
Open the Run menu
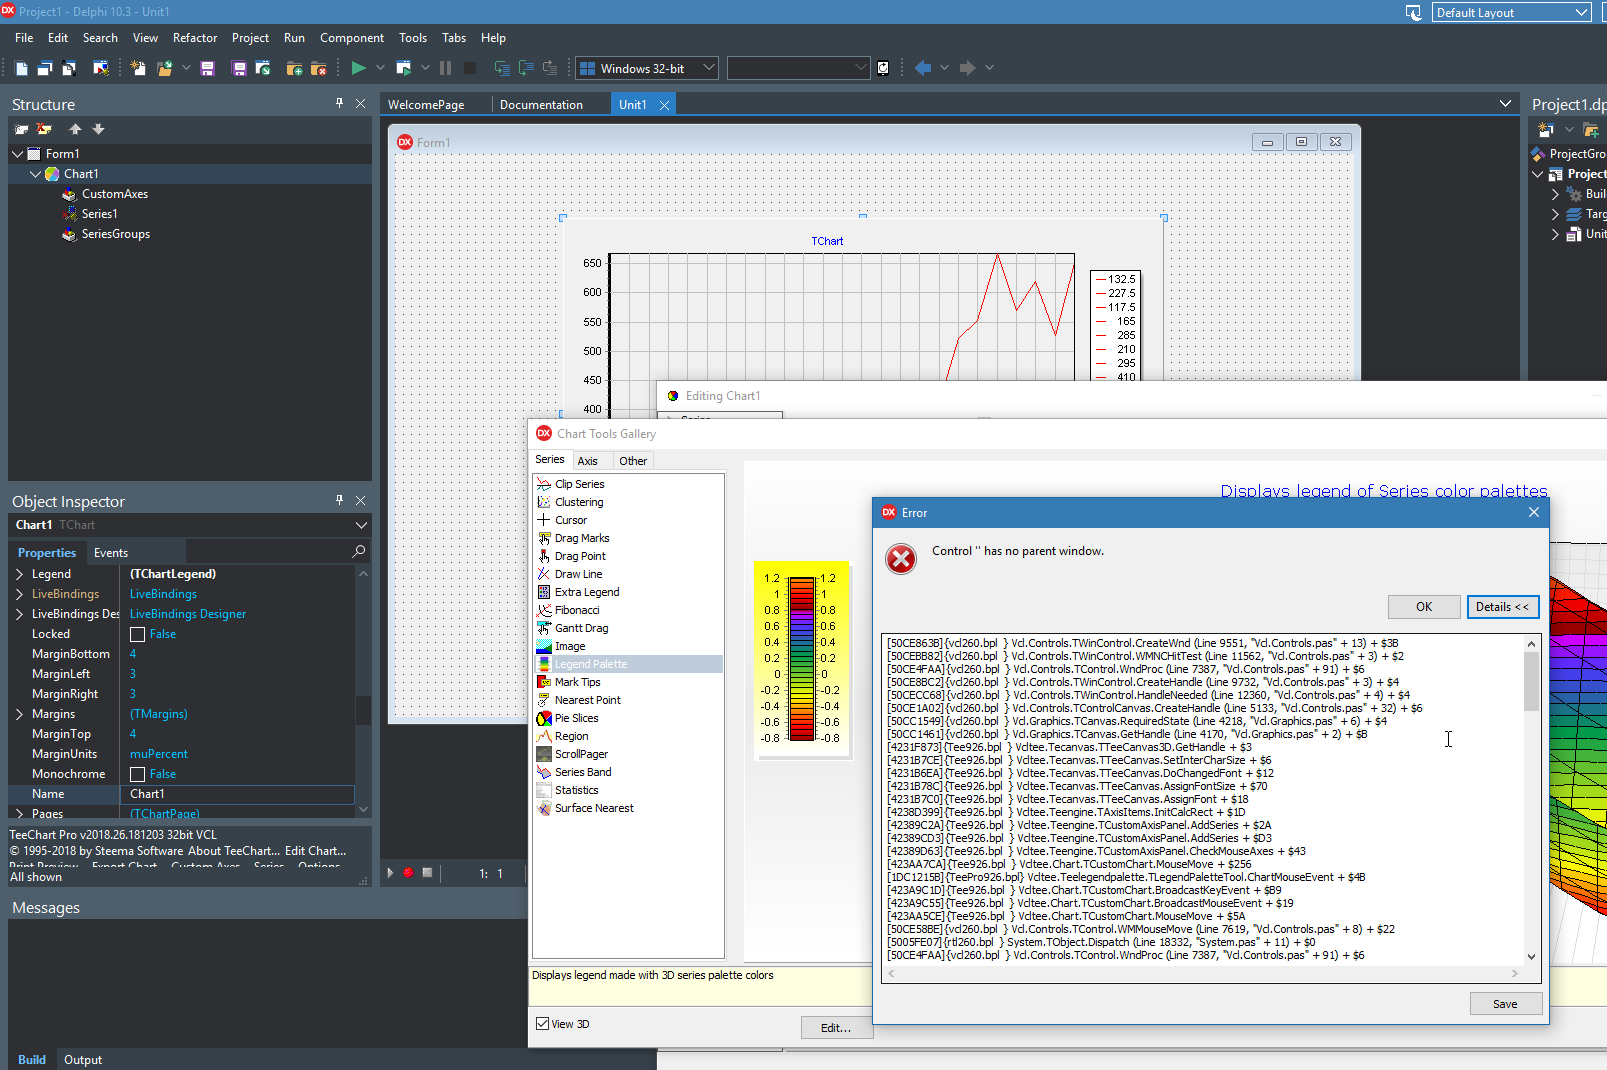[294, 38]
